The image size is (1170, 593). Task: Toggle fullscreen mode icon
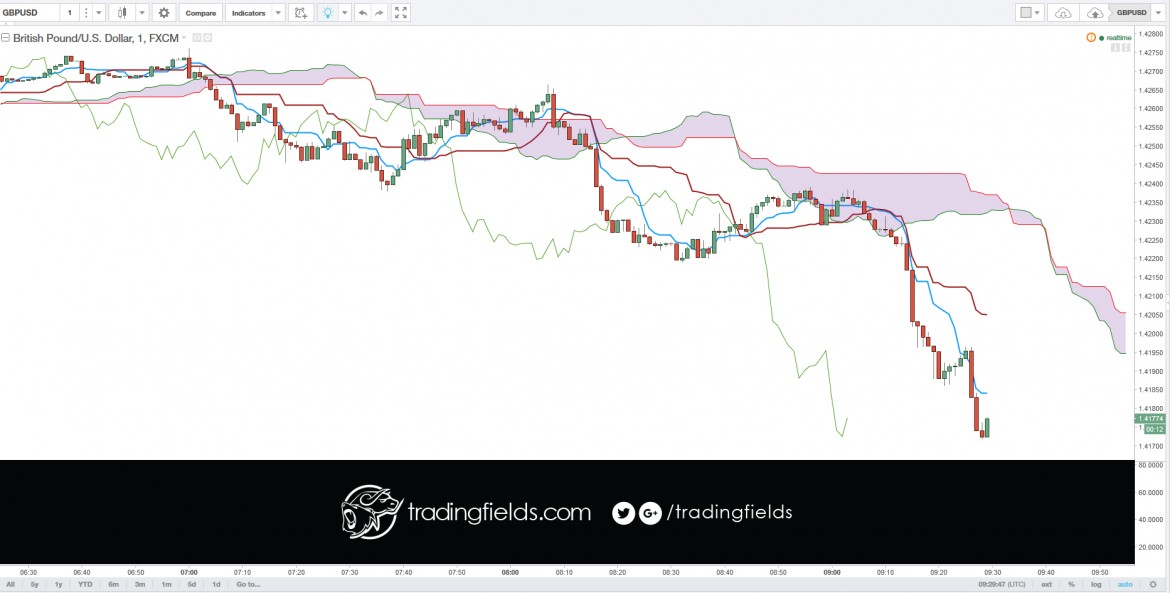(x=401, y=13)
